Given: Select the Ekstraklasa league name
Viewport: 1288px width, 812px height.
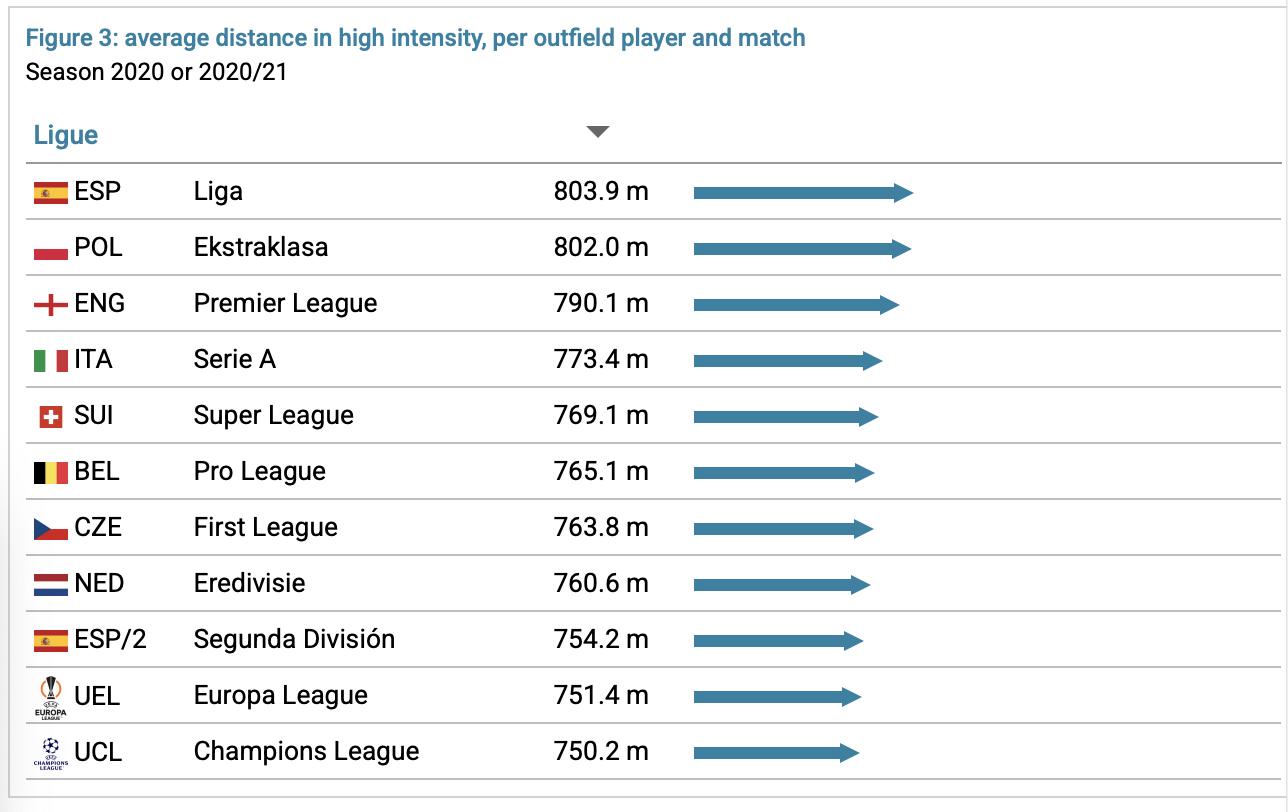Looking at the screenshot, I should click(260, 248).
